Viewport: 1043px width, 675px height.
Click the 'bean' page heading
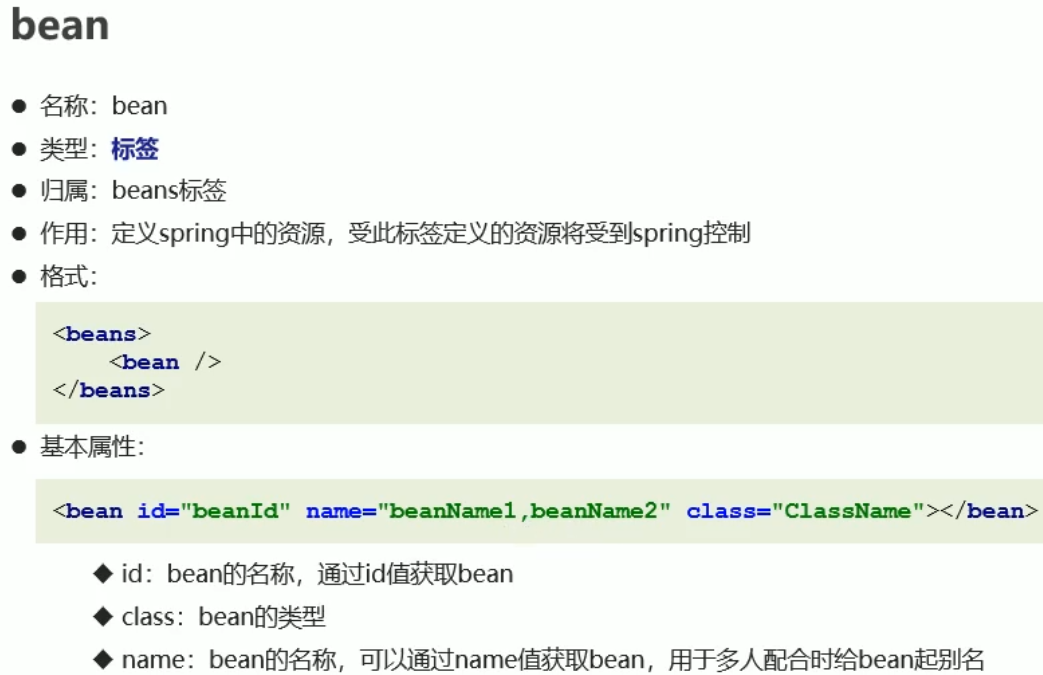[x=60, y=25]
